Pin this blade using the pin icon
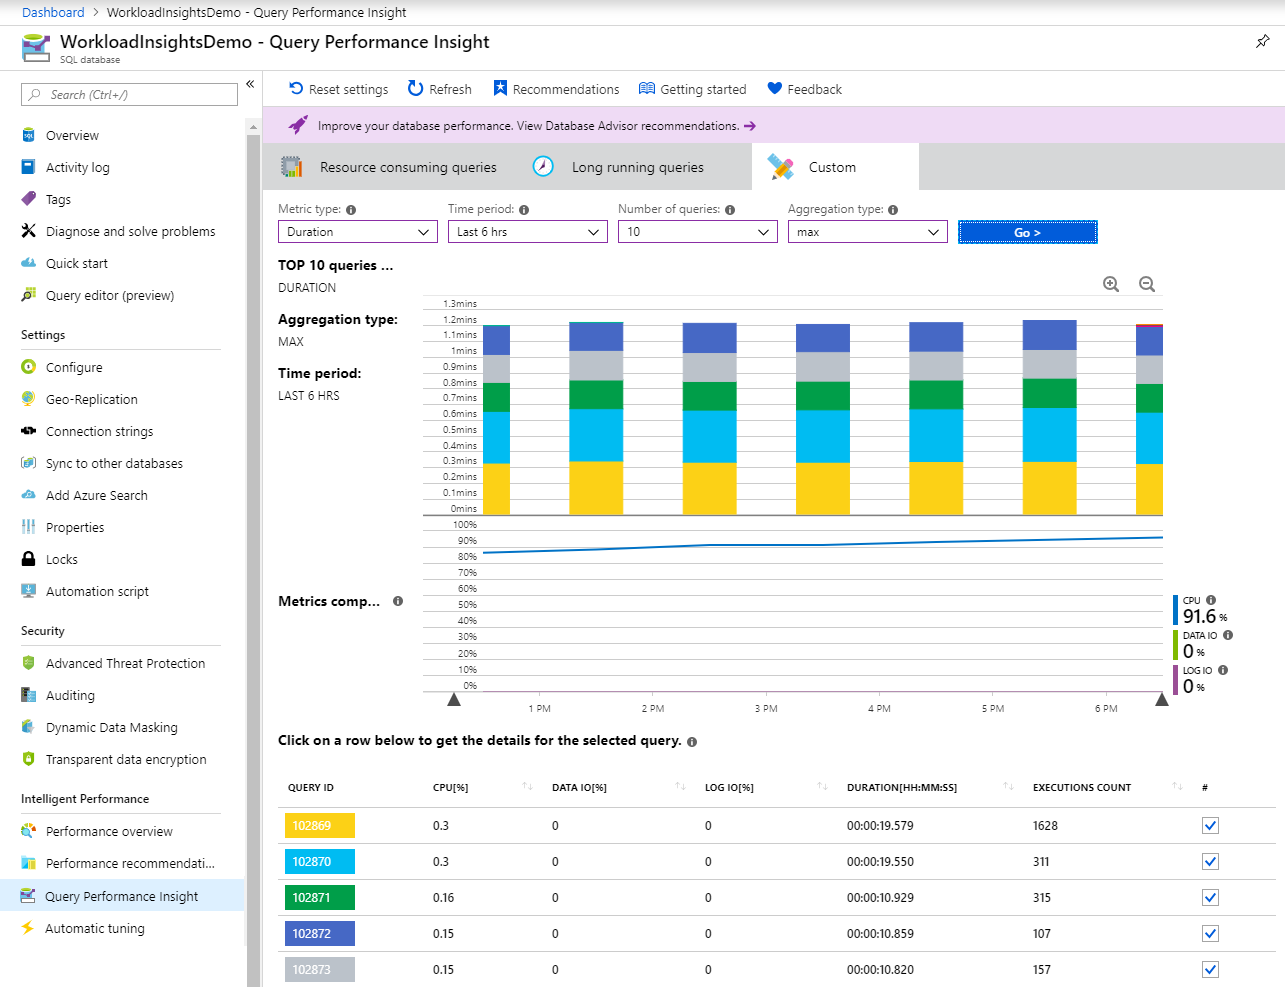1285x987 pixels. [1262, 42]
